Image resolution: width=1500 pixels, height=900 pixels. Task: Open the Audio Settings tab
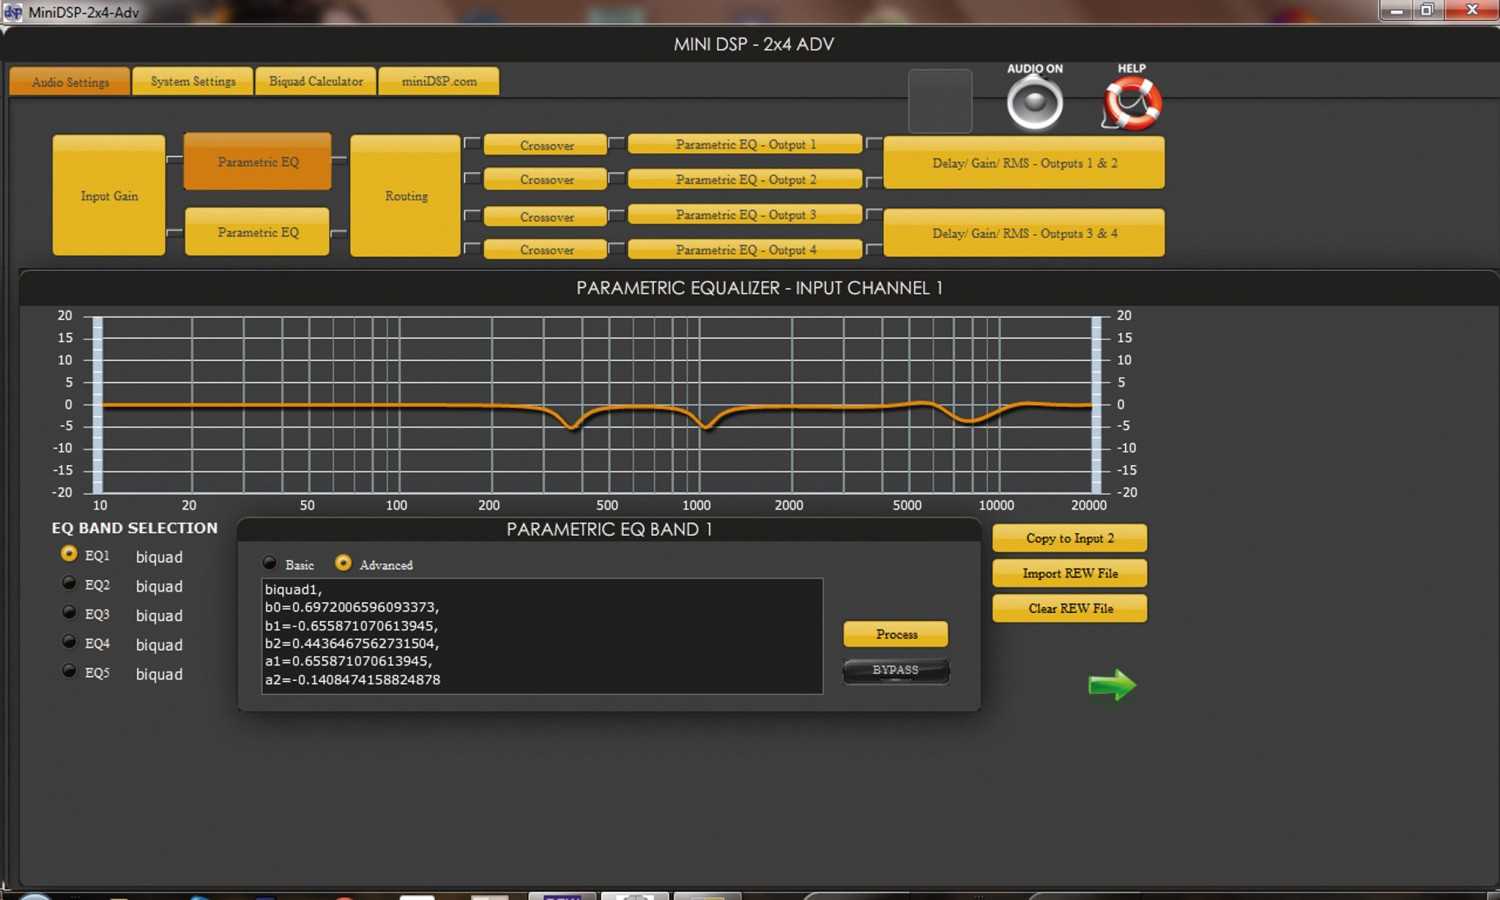point(70,82)
